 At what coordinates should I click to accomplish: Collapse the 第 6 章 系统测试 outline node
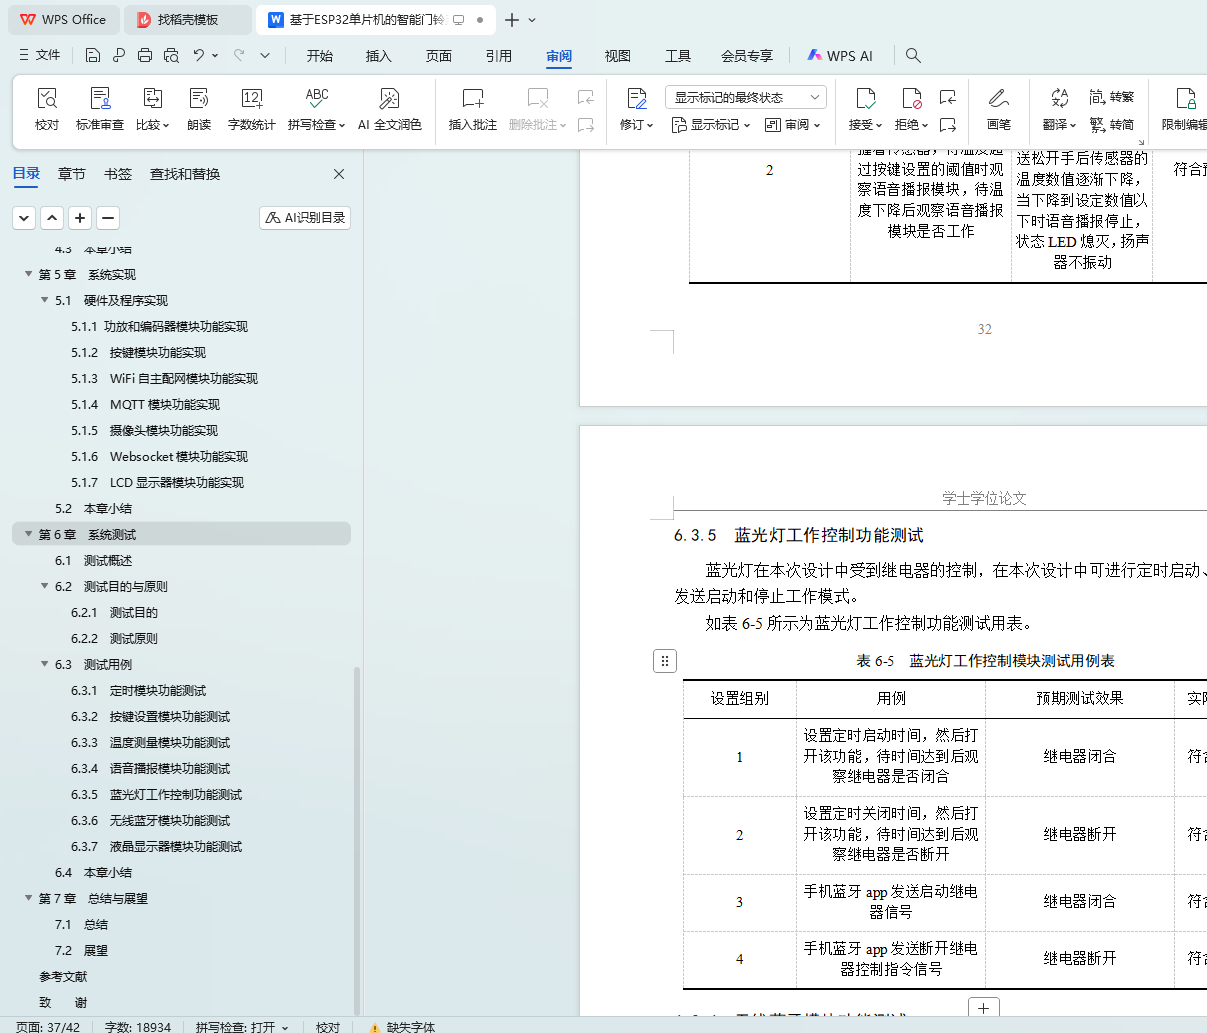(x=29, y=533)
